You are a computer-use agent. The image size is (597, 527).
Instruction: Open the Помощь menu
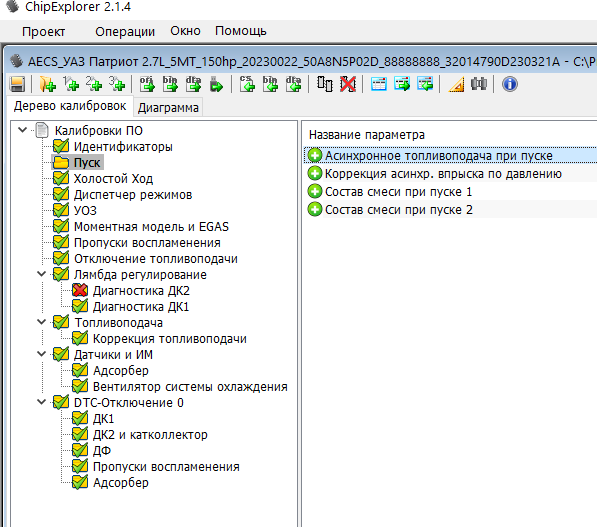coord(241,31)
